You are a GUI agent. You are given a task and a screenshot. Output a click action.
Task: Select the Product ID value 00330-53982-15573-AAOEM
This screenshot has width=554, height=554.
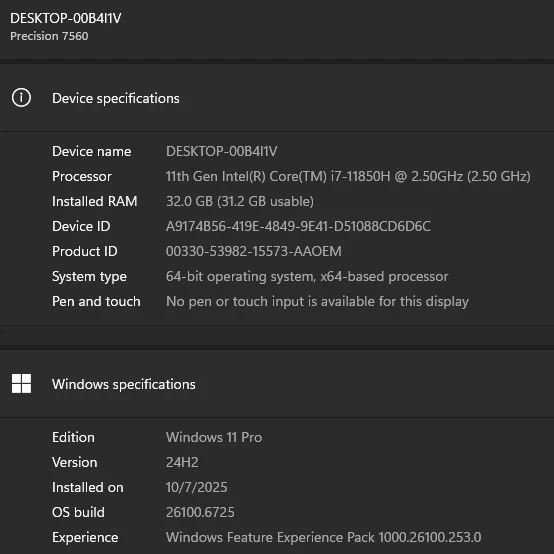click(254, 251)
